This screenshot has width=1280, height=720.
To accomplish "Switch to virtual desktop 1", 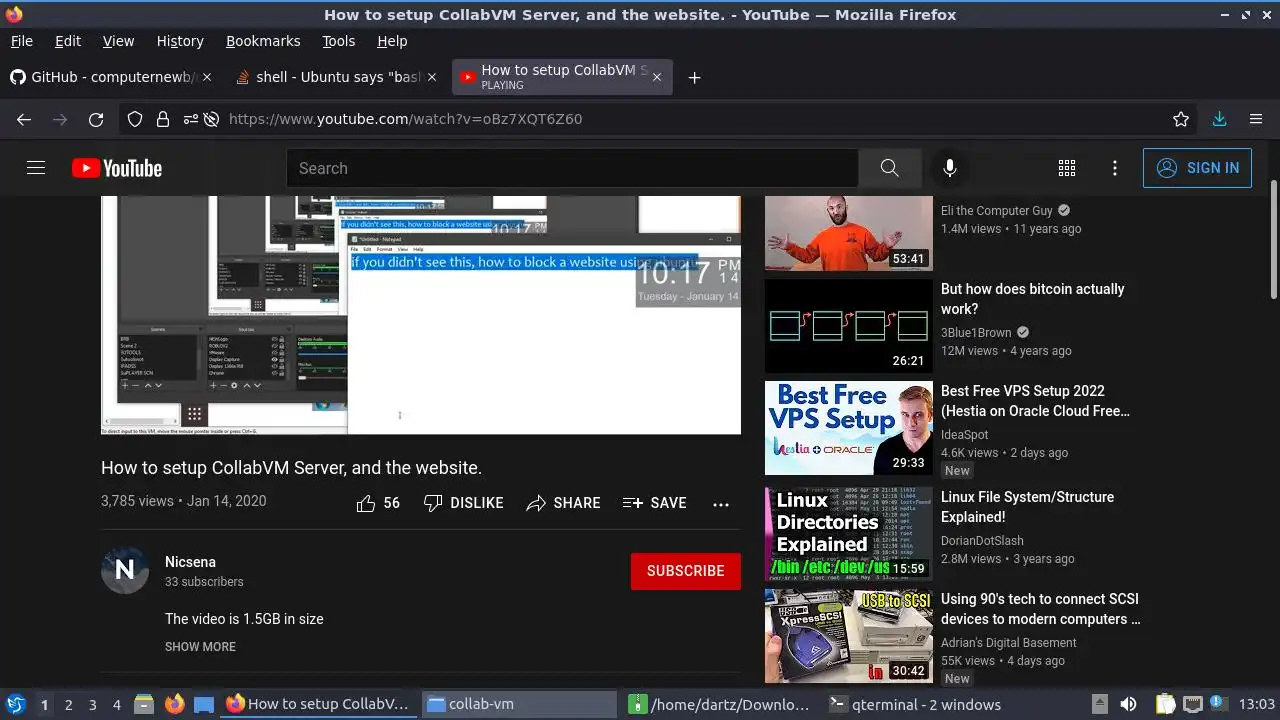I will point(44,705).
